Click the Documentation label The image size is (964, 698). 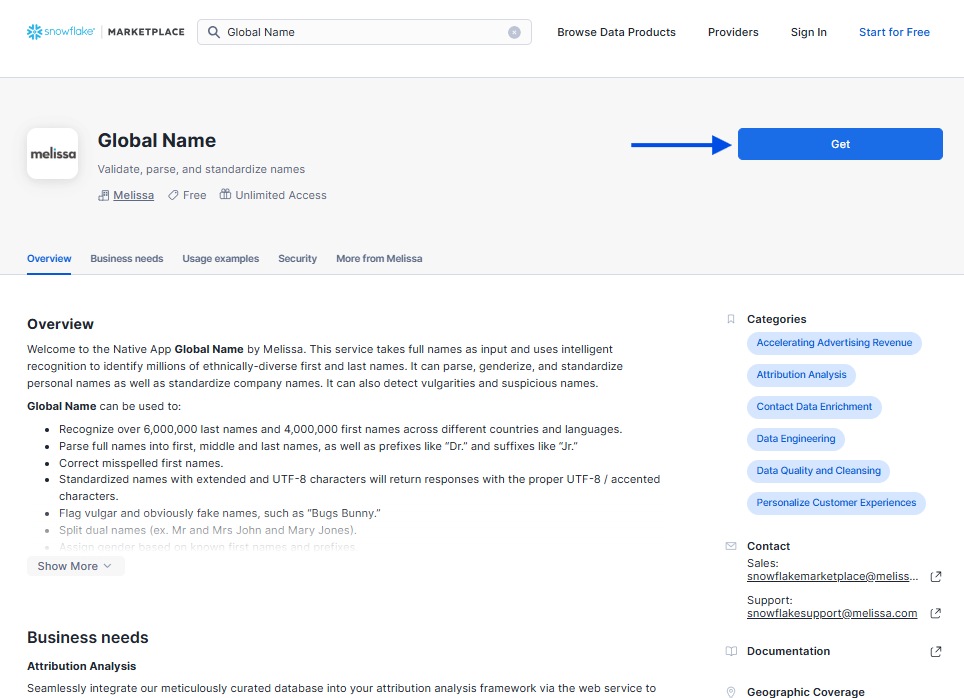(788, 651)
